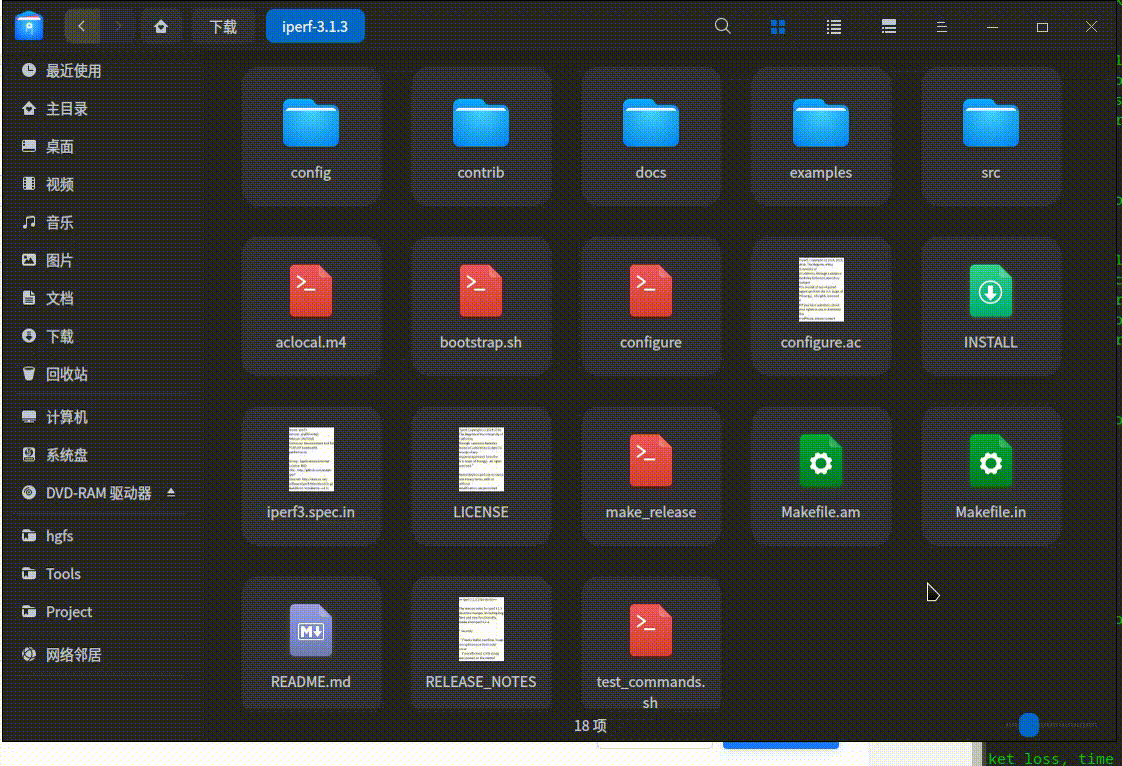Open the contrib folder
This screenshot has height=766, width=1122.
coord(481,137)
